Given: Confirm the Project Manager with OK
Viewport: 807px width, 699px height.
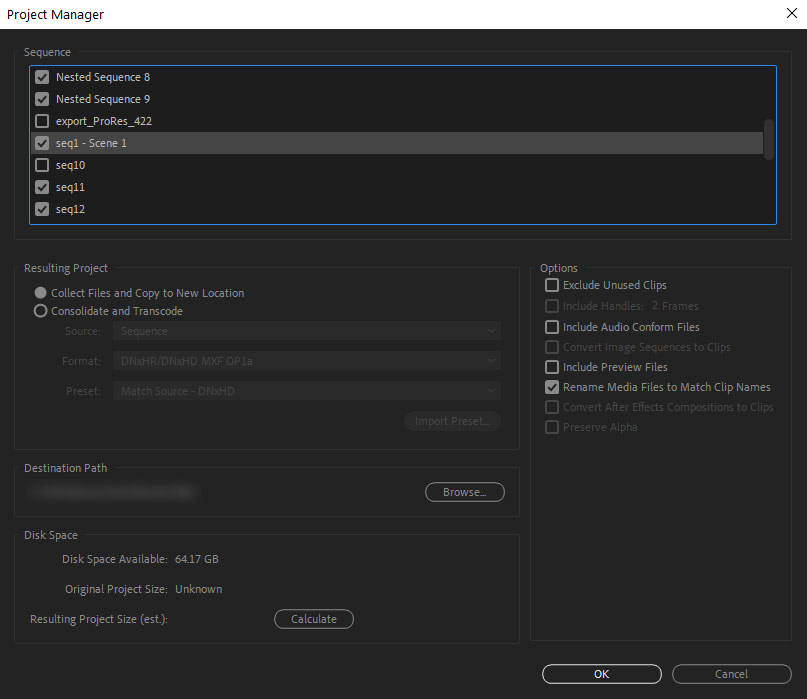Looking at the screenshot, I should (x=601, y=673).
